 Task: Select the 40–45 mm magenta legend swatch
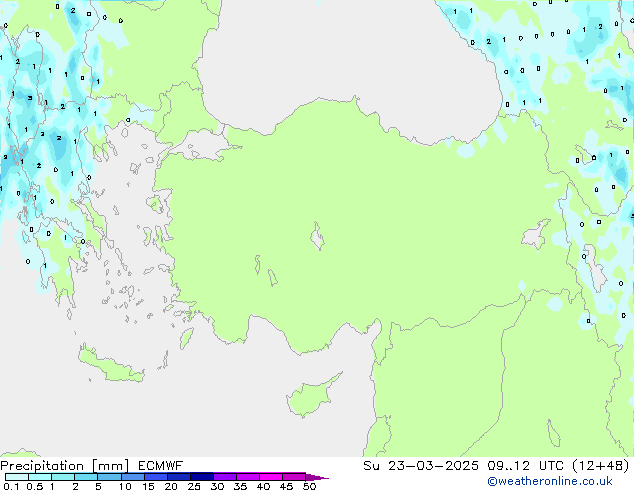click(271, 477)
